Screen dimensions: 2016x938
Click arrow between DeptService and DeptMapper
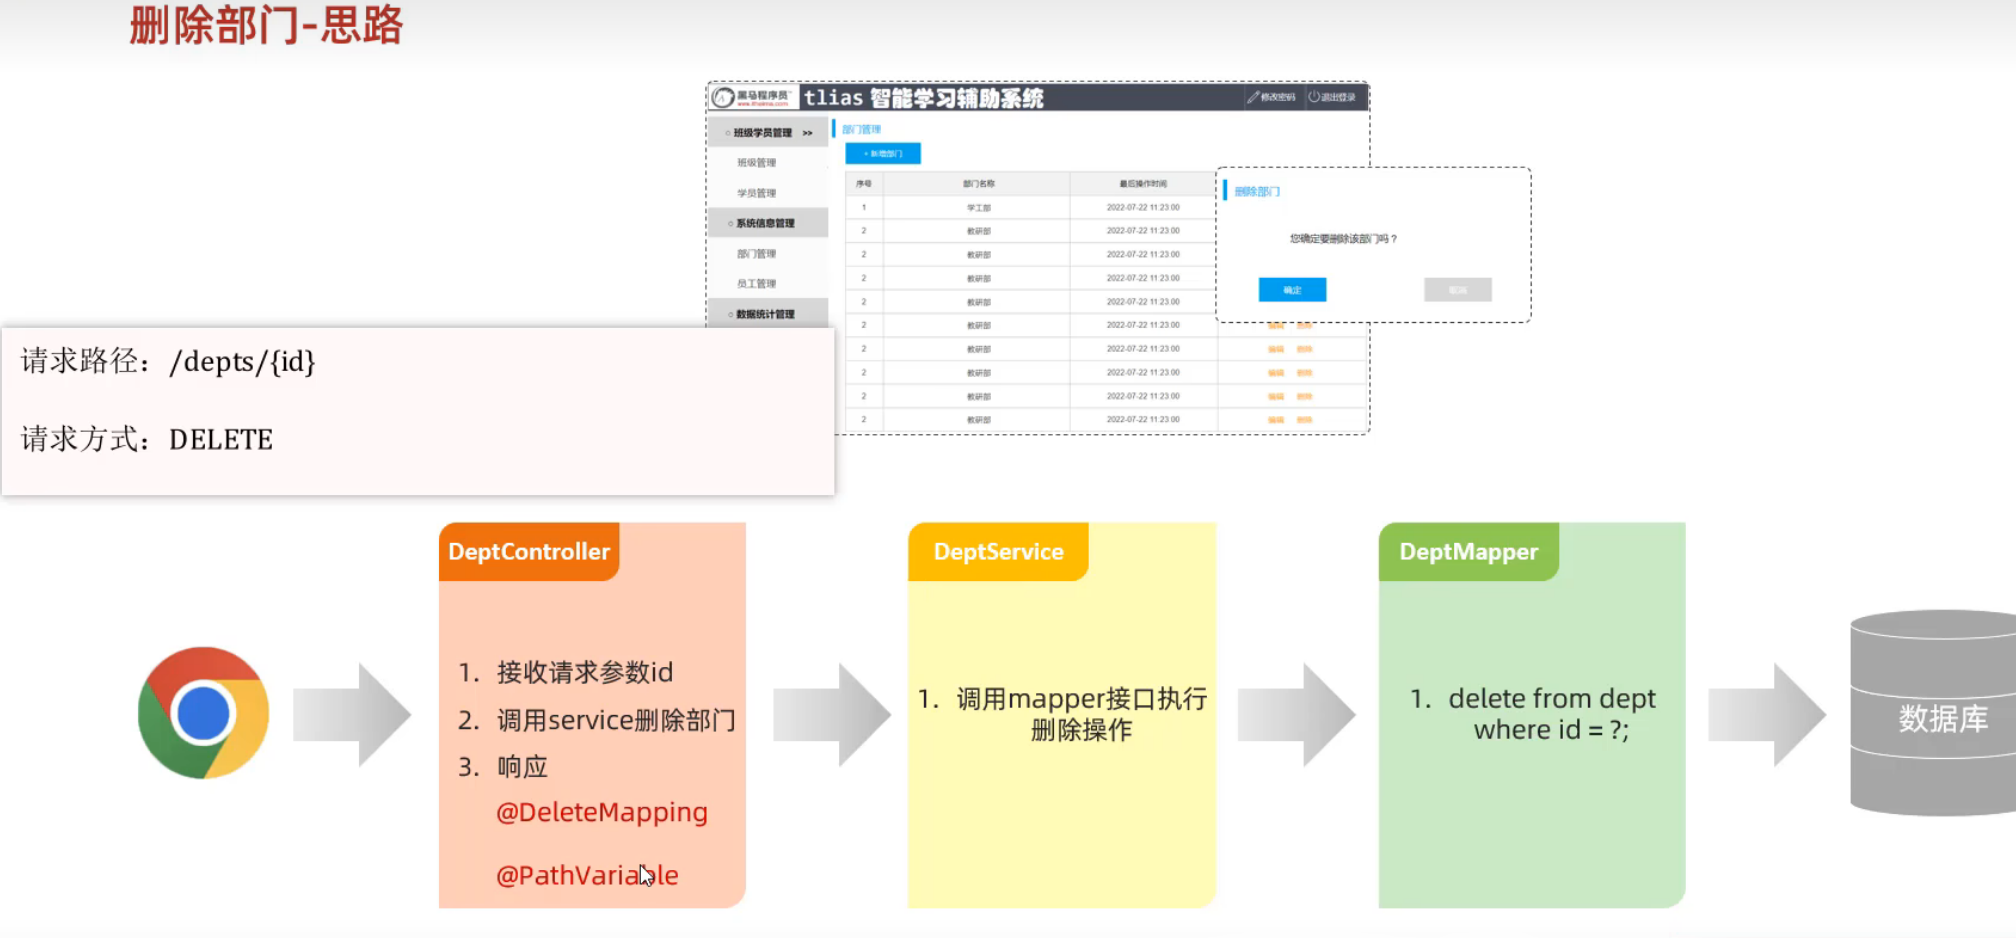1296,714
